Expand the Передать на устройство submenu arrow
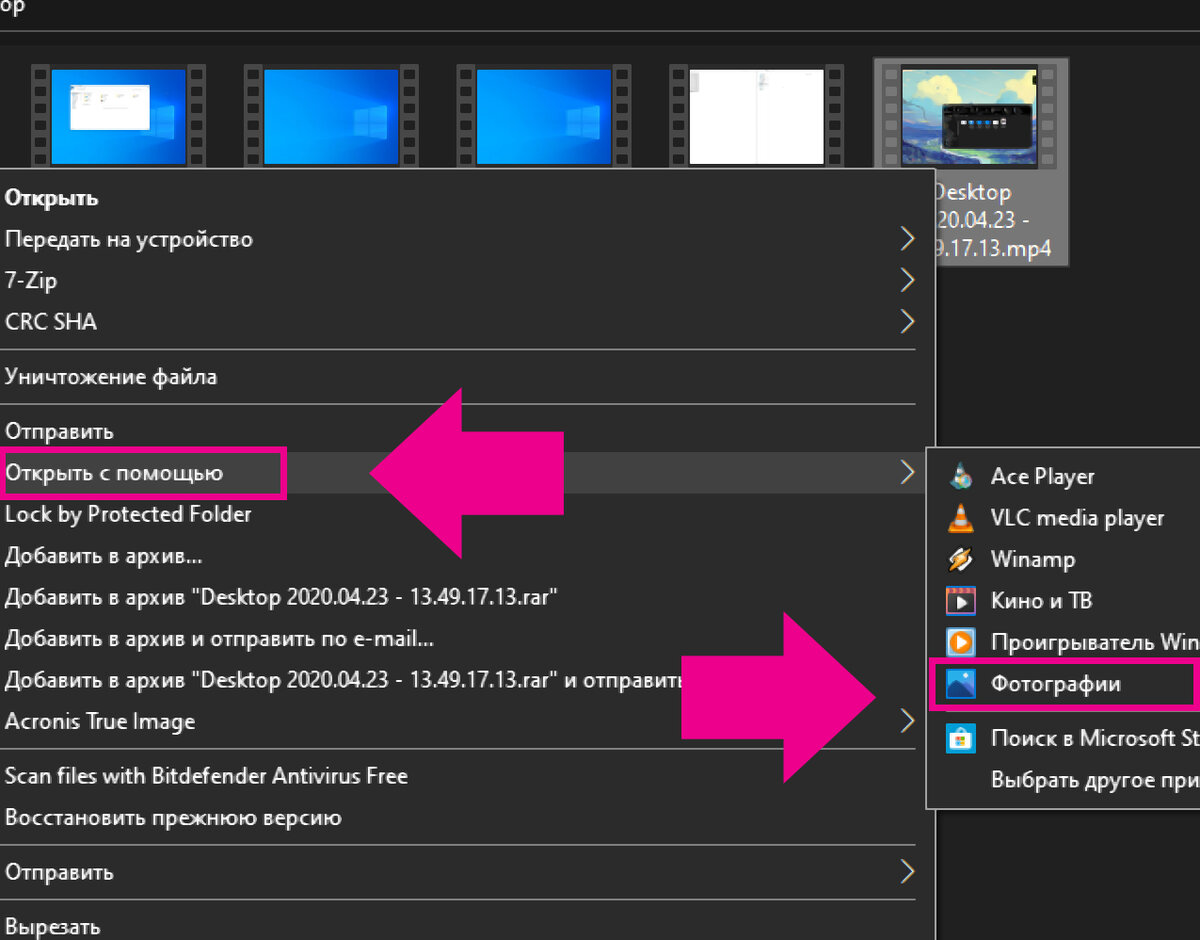 pyautogui.click(x=907, y=239)
